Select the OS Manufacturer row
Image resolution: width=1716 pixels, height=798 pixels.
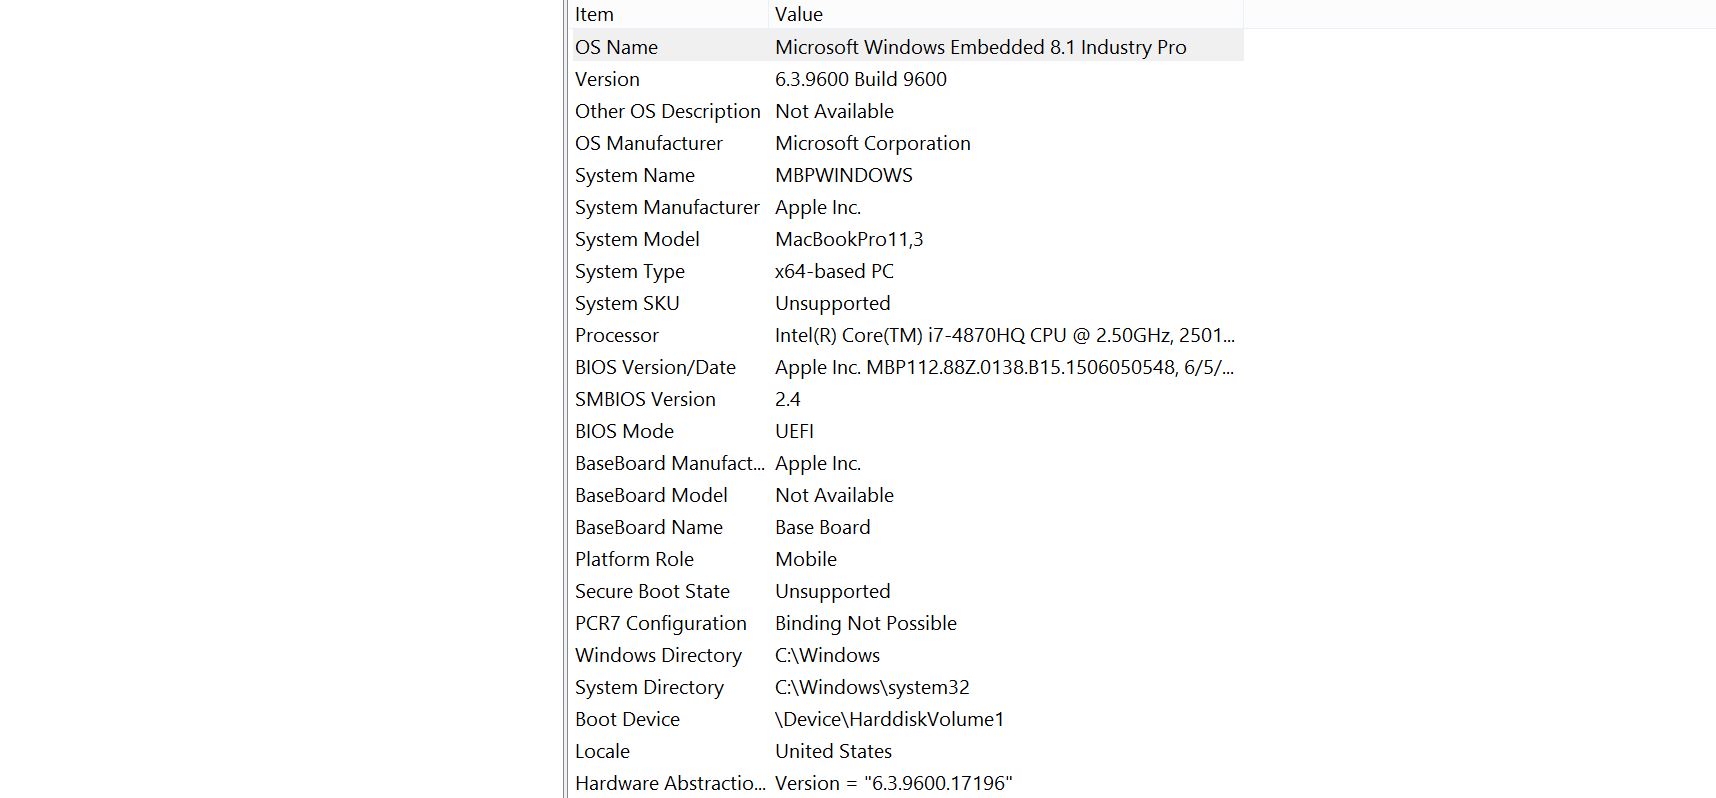(906, 143)
